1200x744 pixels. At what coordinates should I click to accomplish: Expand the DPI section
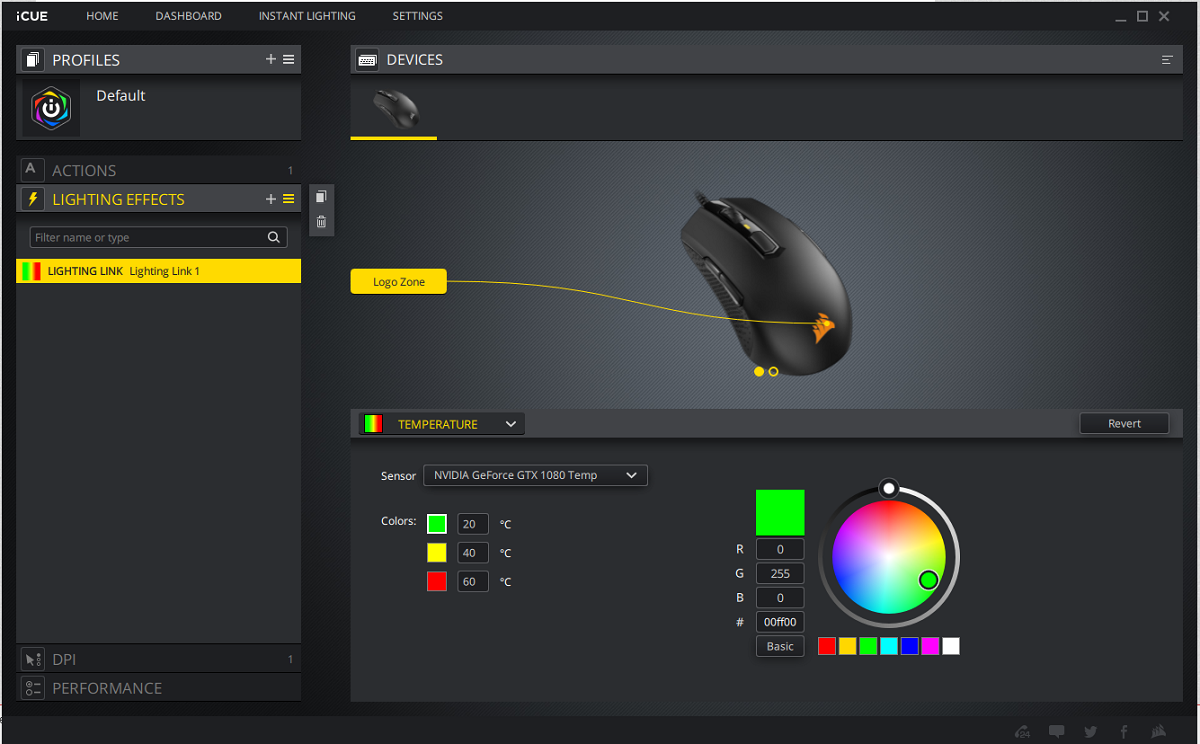point(158,659)
